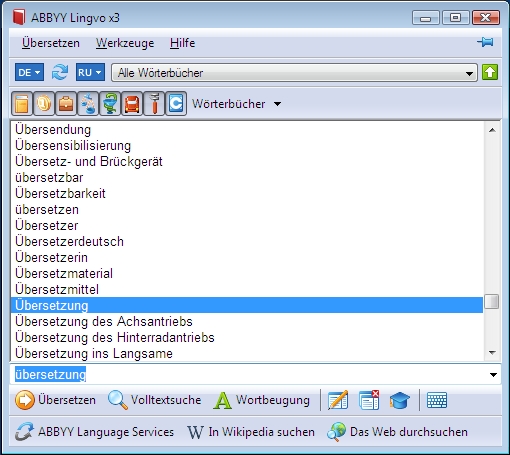Open the Werkzeuge menu

click(x=125, y=43)
